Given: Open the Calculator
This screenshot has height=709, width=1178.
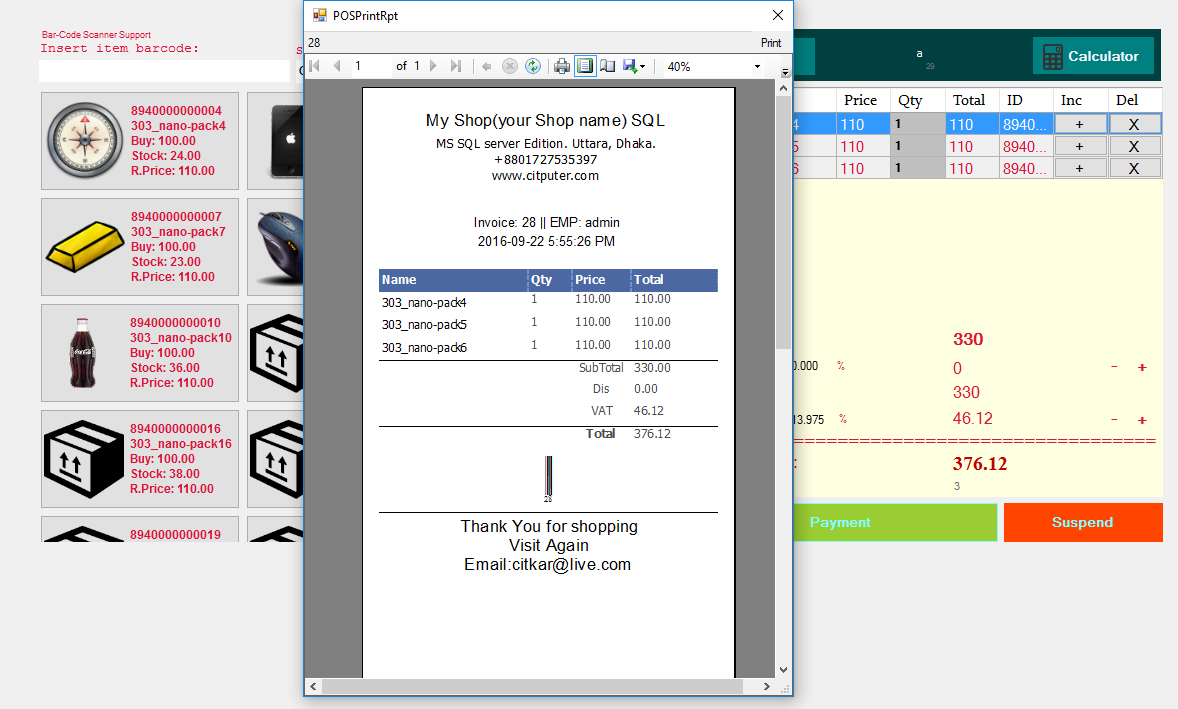Looking at the screenshot, I should pyautogui.click(x=1093, y=56).
